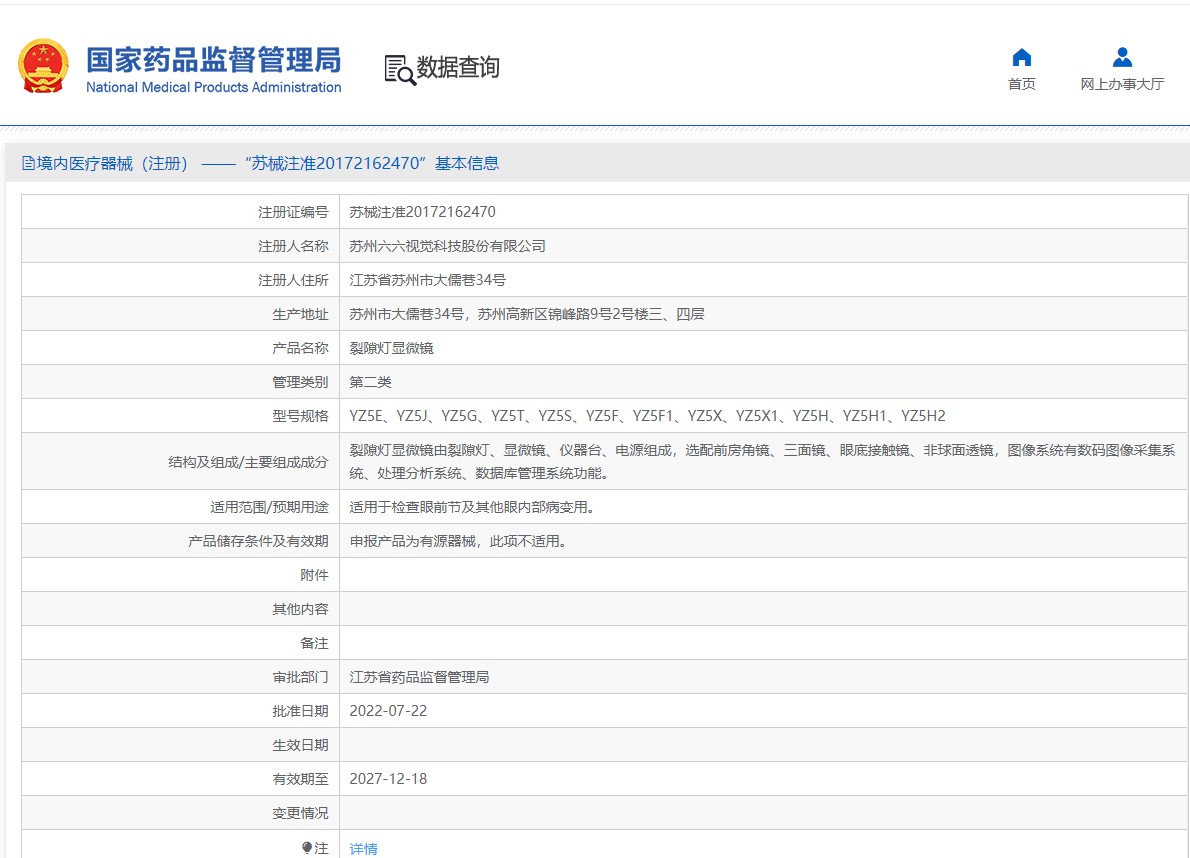Click the 生产地址 row label
This screenshot has height=858, width=1190.
tap(301, 314)
